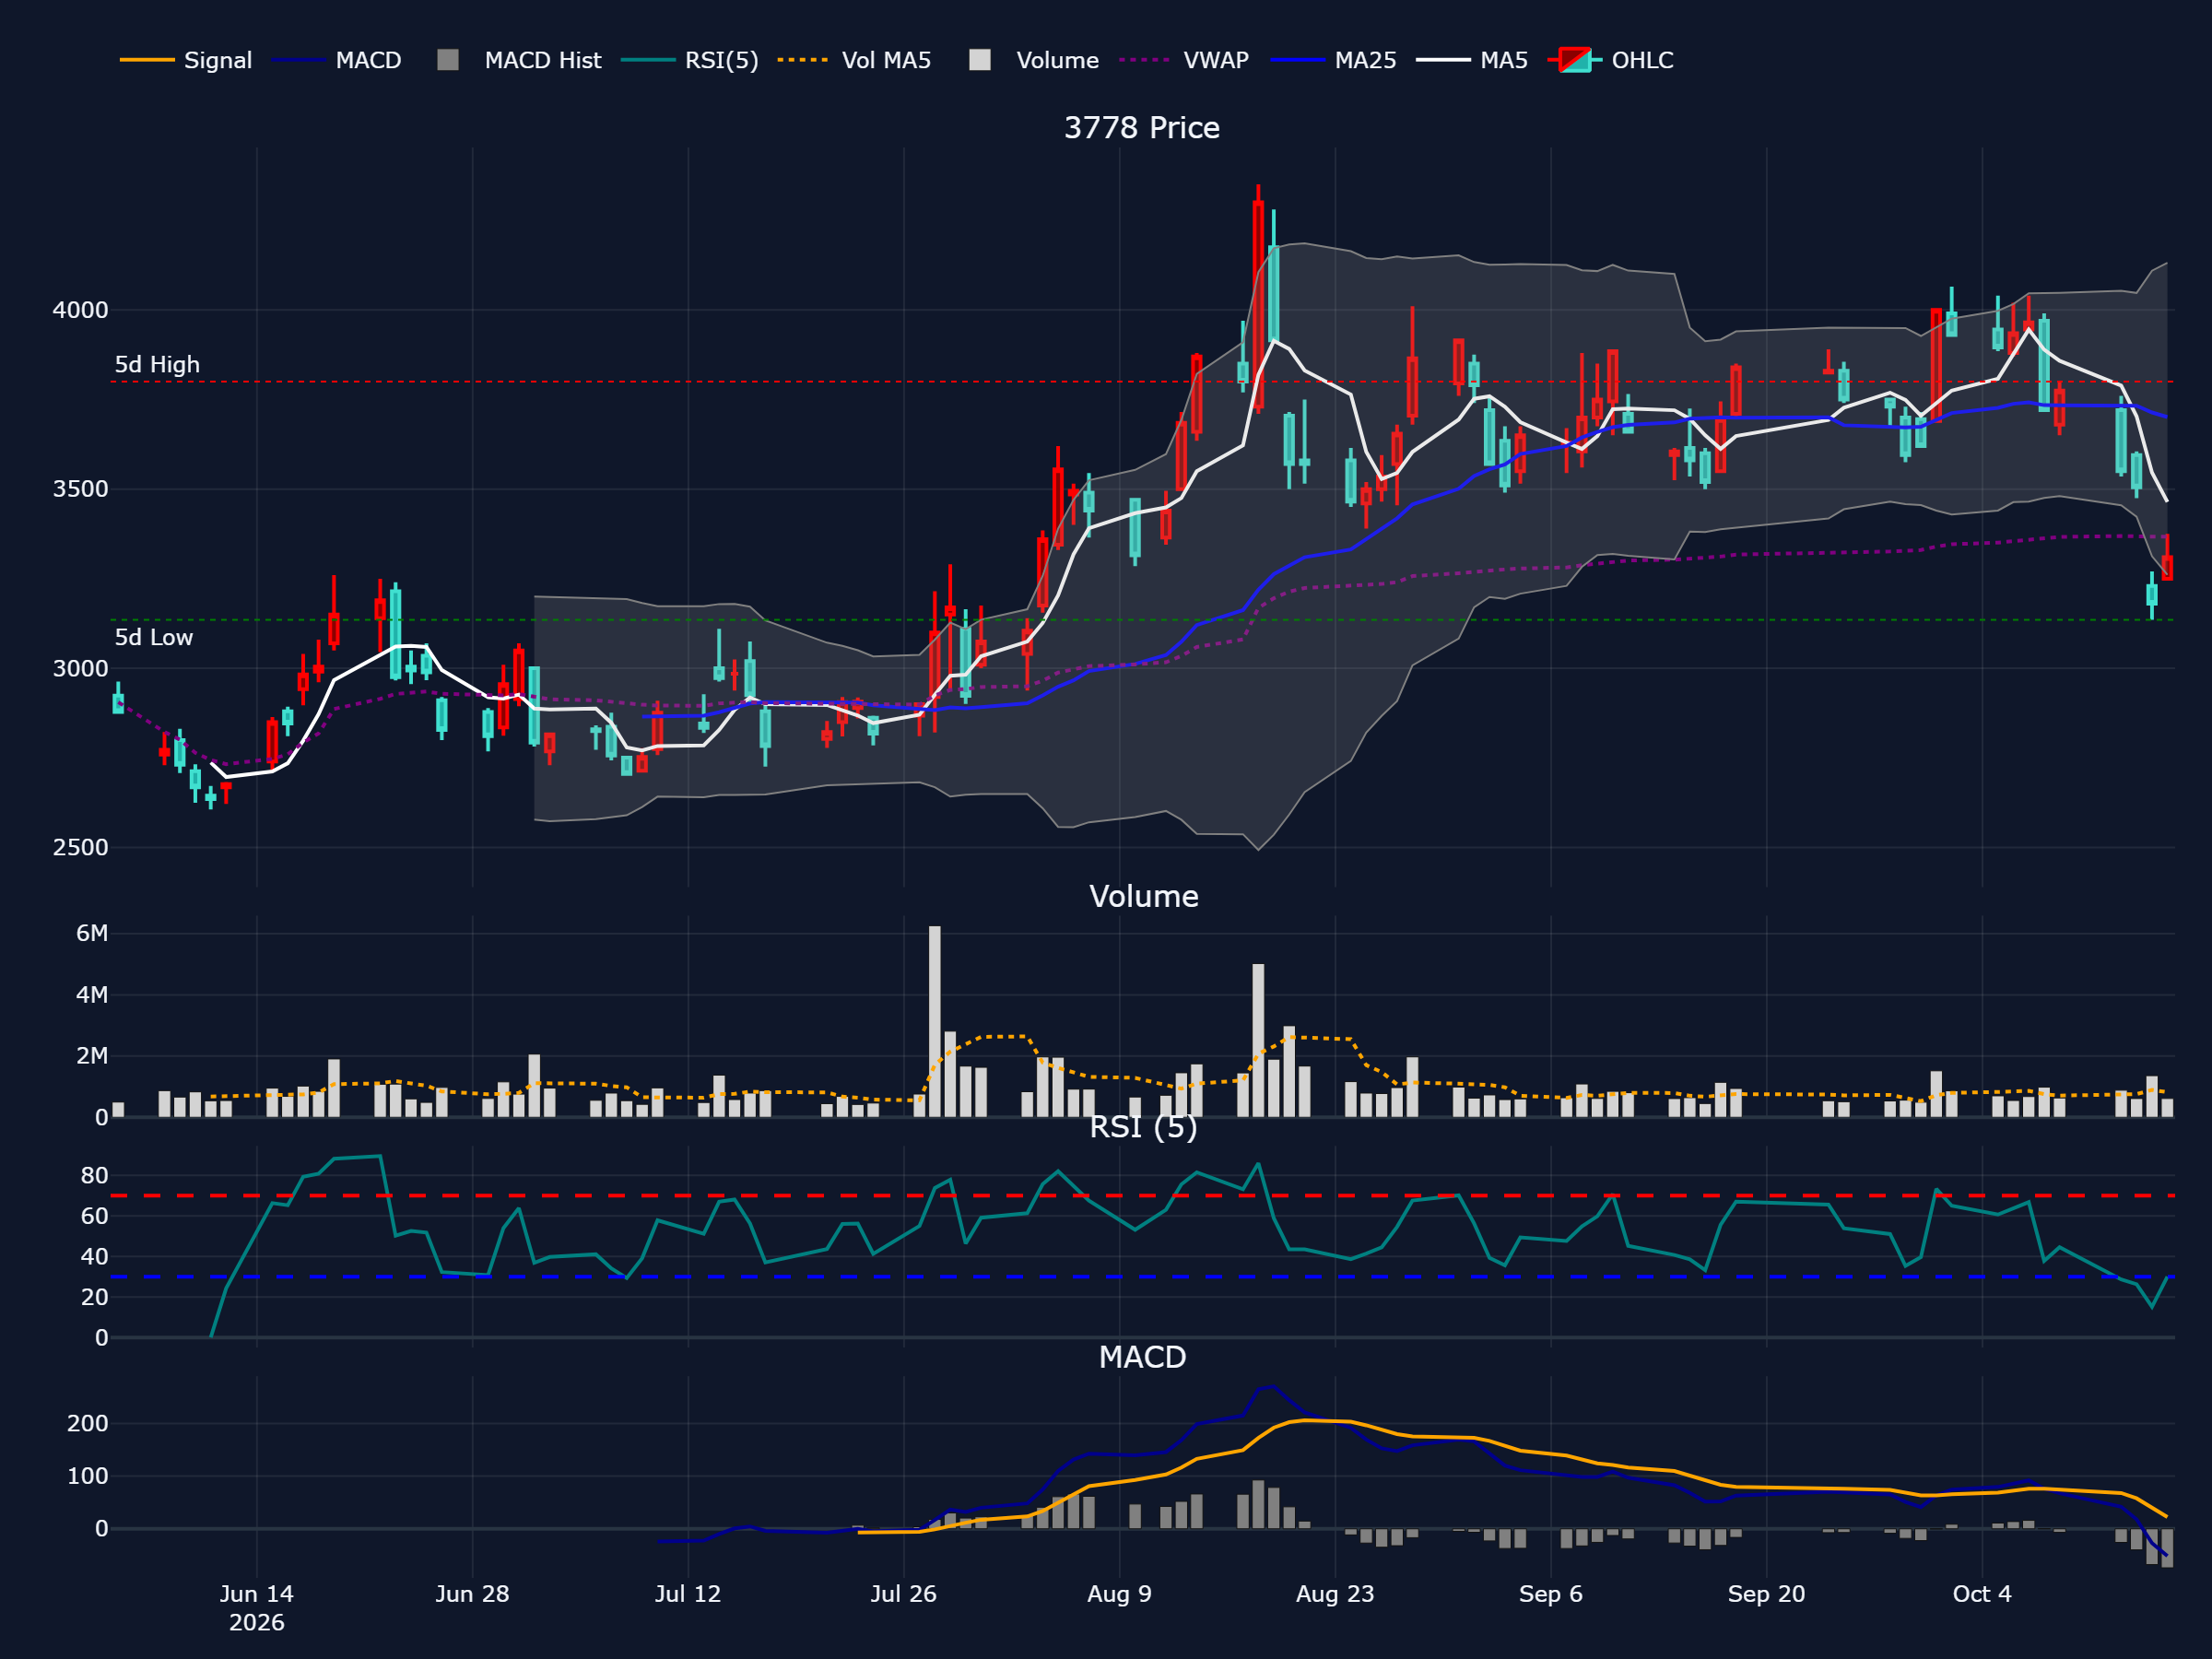The image size is (2212, 1659).
Task: Click the '3500' price axis tick
Action: (80, 490)
